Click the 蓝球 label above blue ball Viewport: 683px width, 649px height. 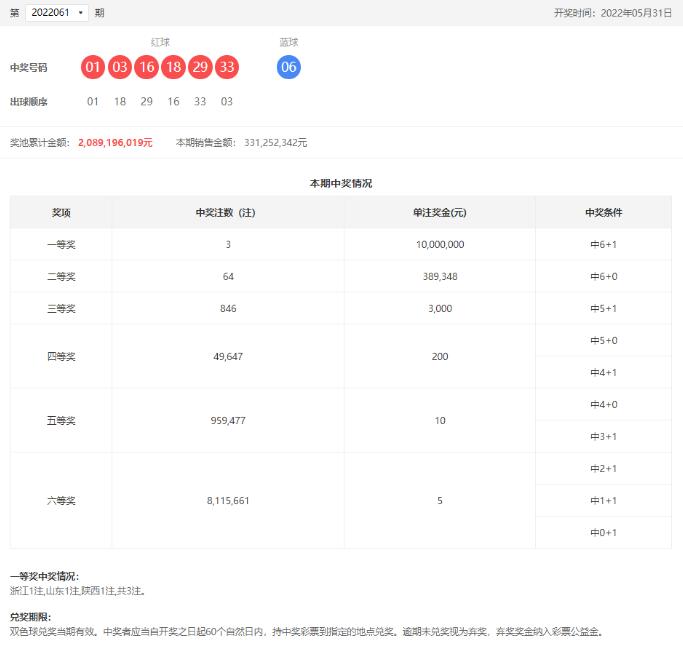(x=289, y=42)
